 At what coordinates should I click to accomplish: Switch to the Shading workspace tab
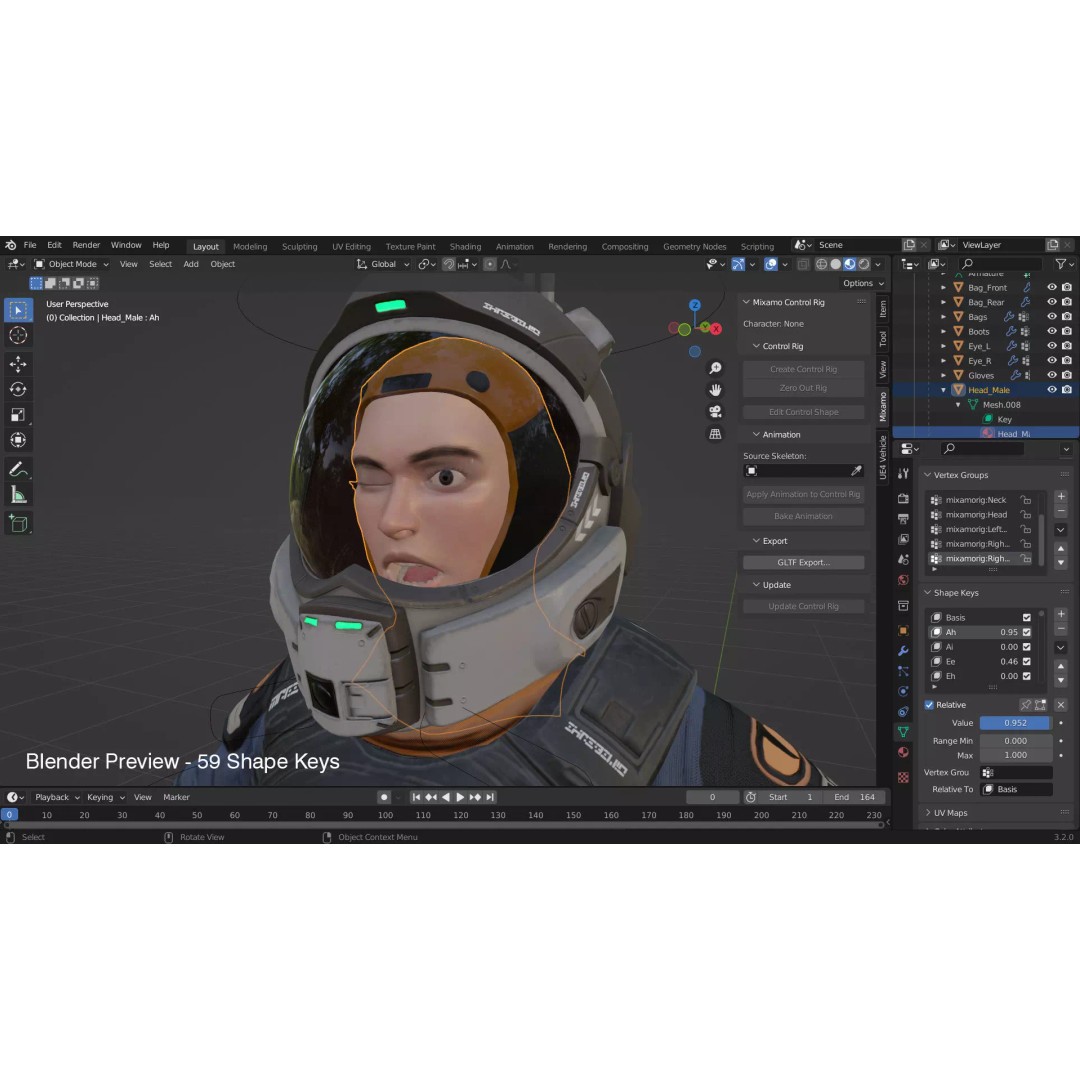click(x=466, y=247)
